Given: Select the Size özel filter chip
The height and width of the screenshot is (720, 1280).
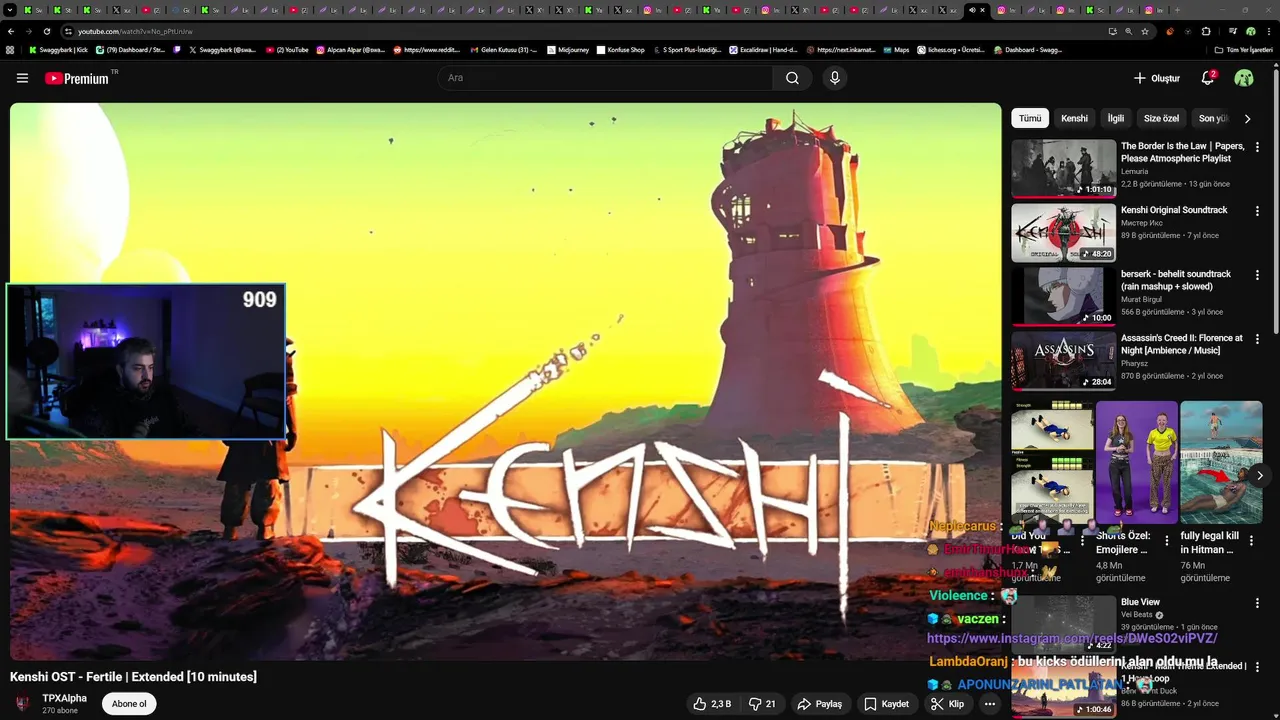Looking at the screenshot, I should tap(1161, 118).
